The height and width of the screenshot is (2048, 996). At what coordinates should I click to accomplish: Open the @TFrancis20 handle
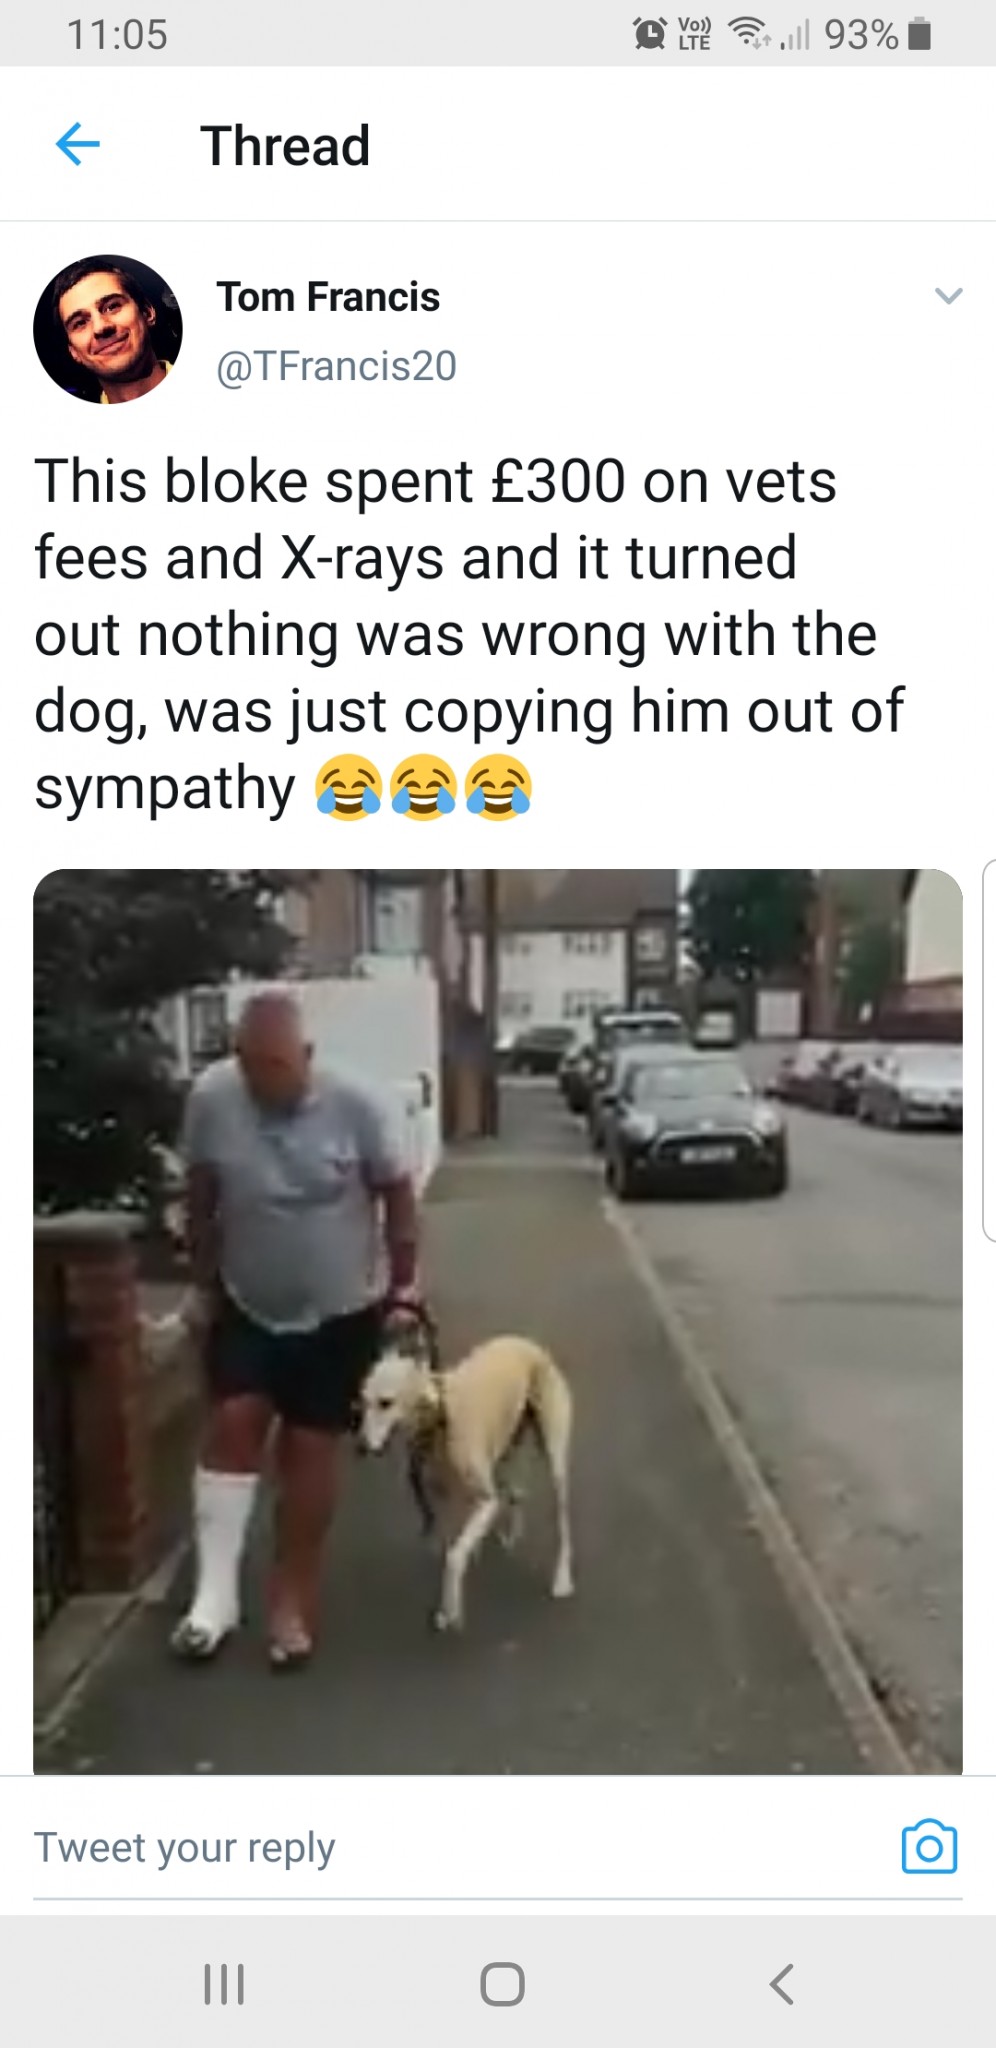(x=337, y=366)
